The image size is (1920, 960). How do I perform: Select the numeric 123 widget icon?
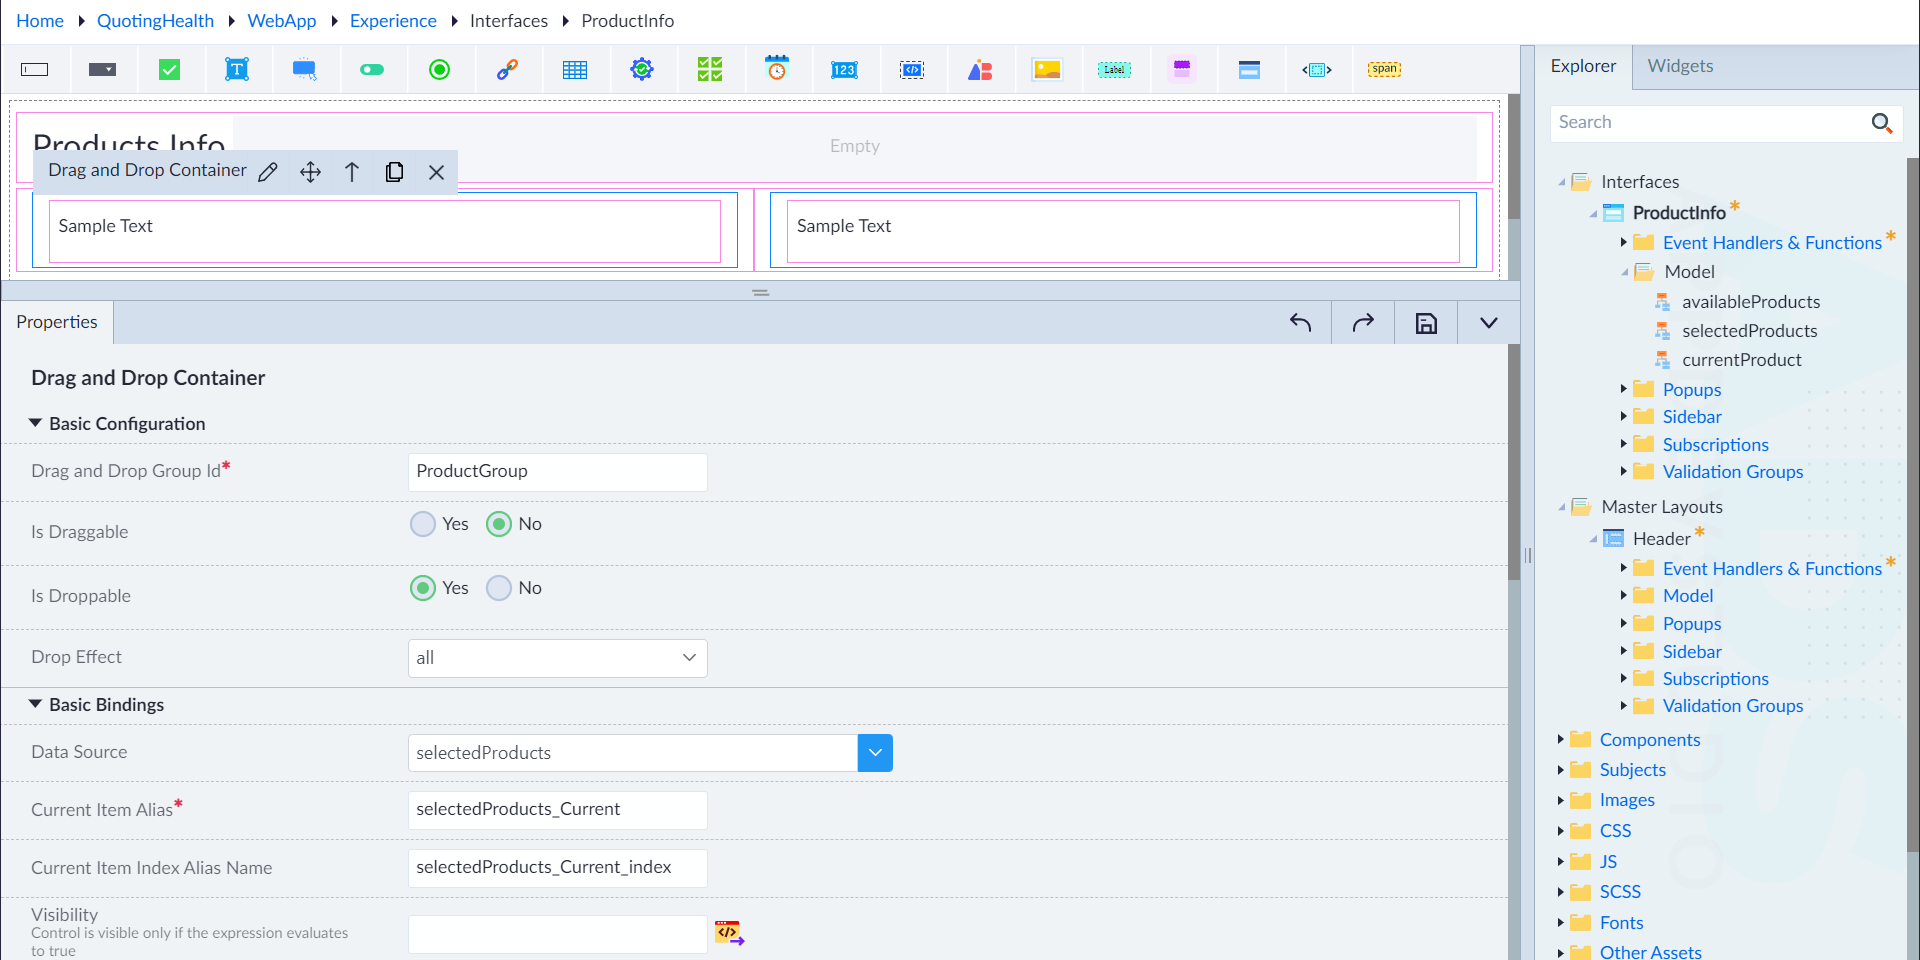[x=844, y=69]
